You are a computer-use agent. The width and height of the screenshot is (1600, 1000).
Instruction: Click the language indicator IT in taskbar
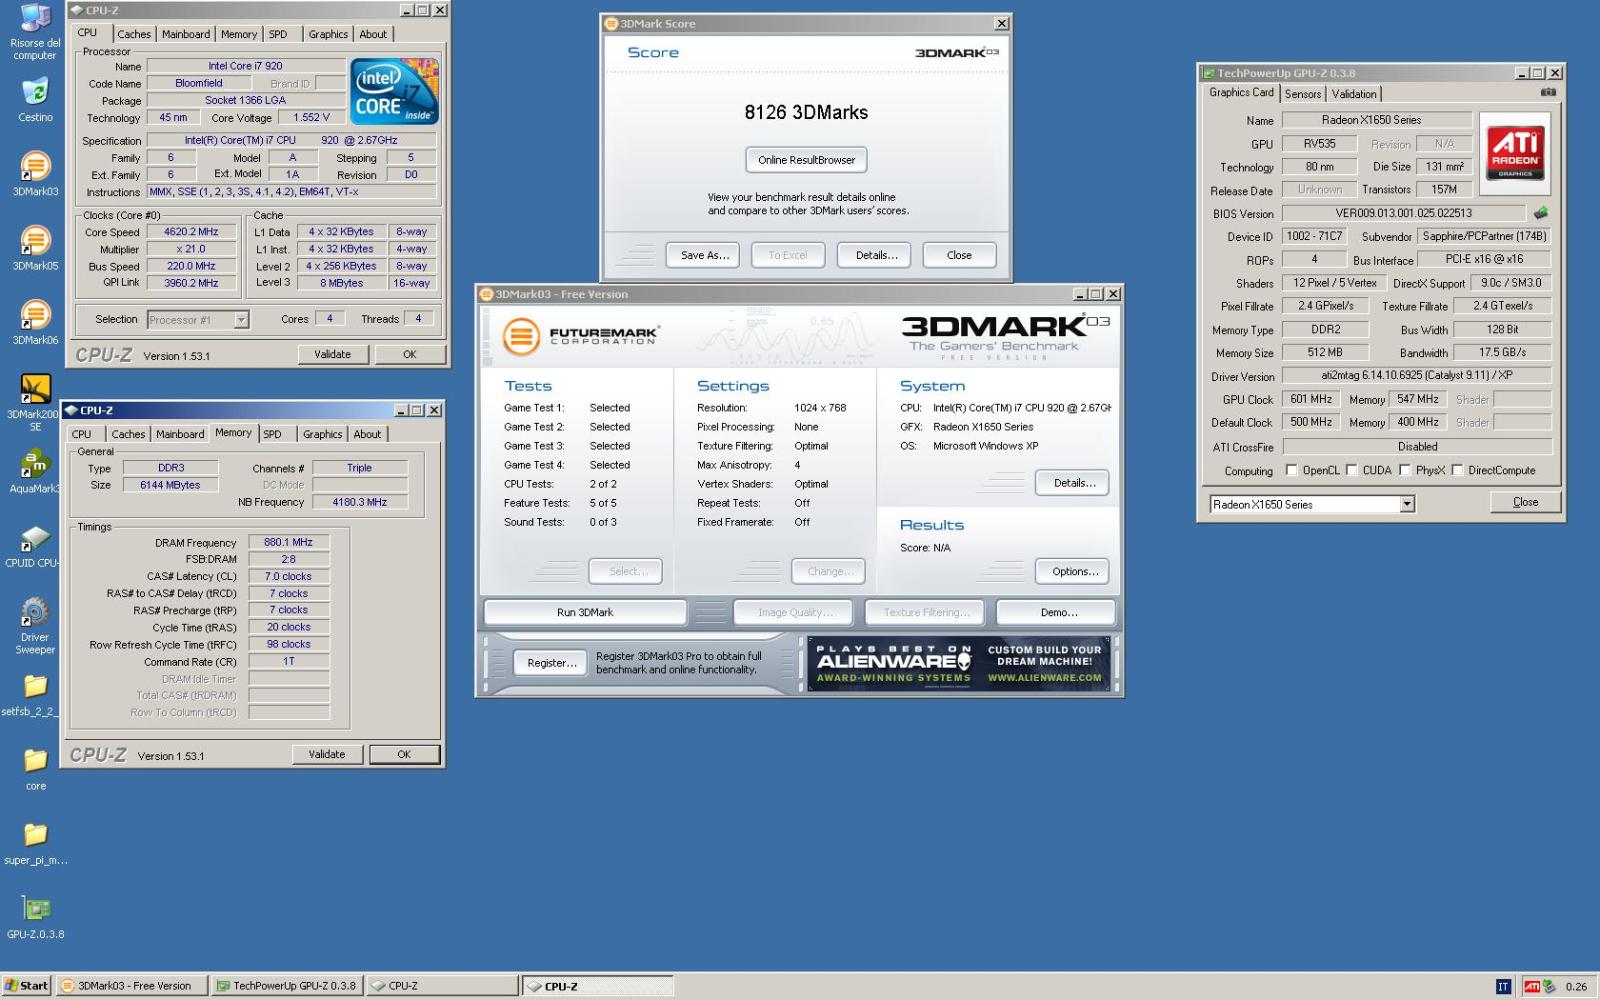1502,986
